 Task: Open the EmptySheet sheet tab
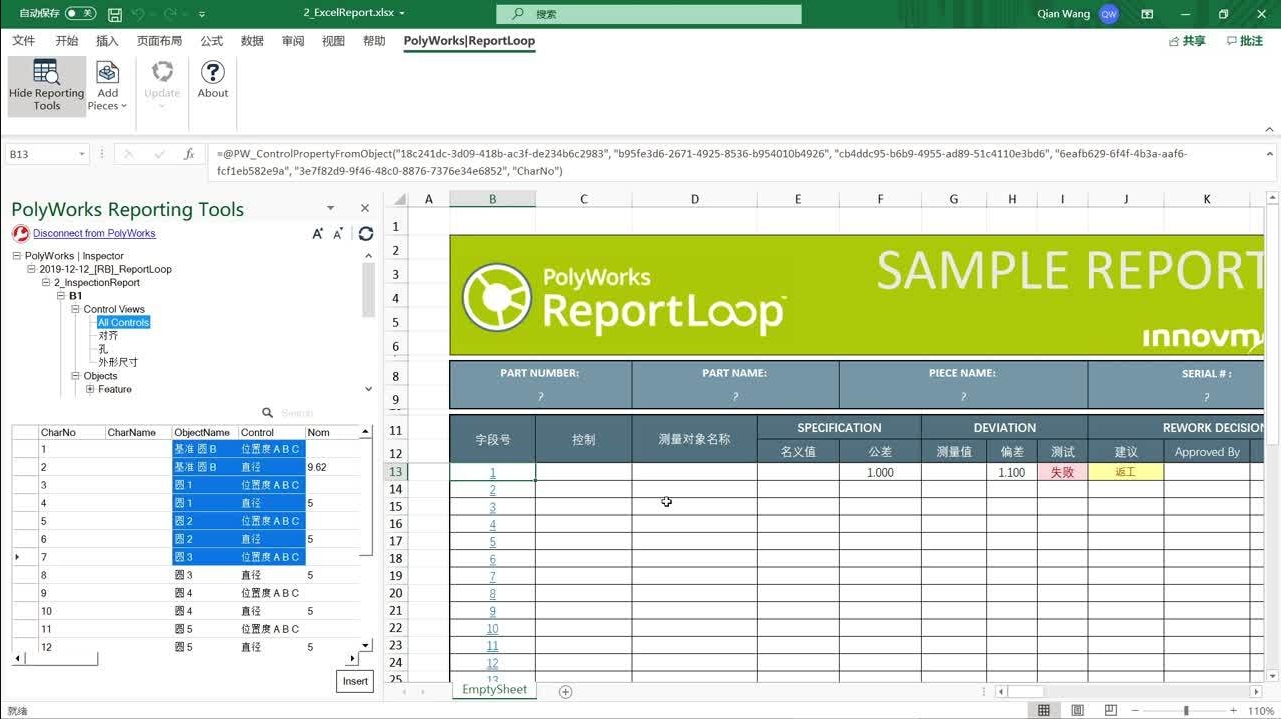point(494,690)
